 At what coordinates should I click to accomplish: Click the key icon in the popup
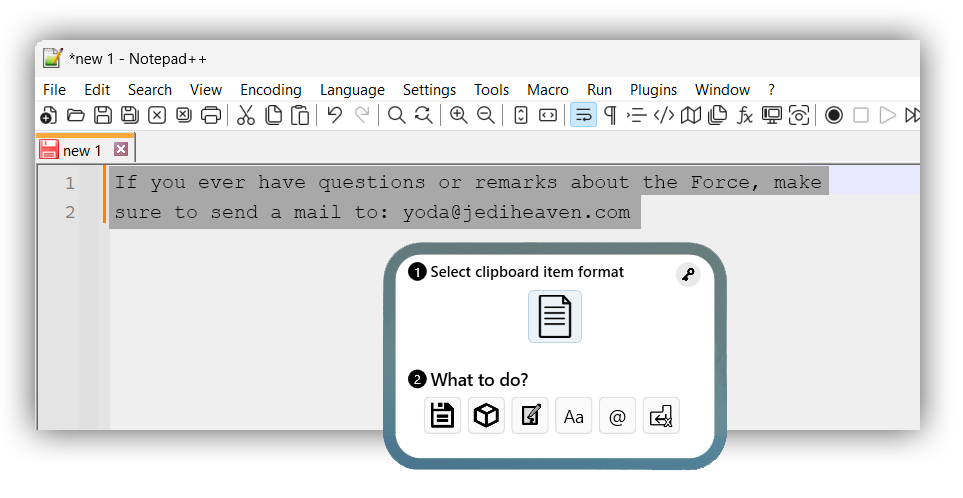point(688,274)
